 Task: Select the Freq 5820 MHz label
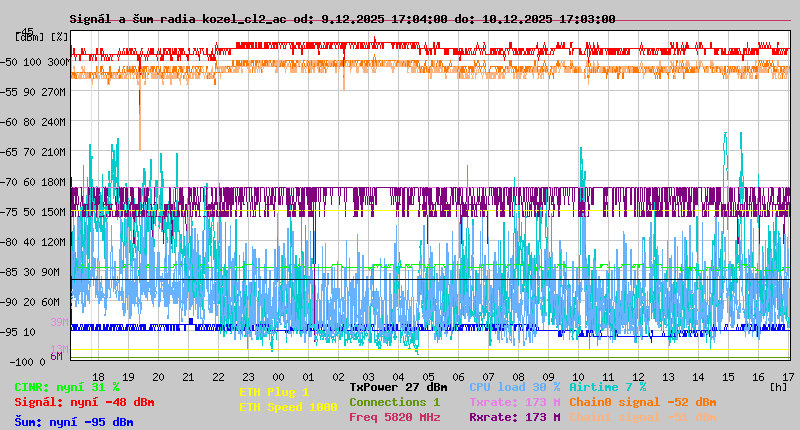(x=394, y=418)
